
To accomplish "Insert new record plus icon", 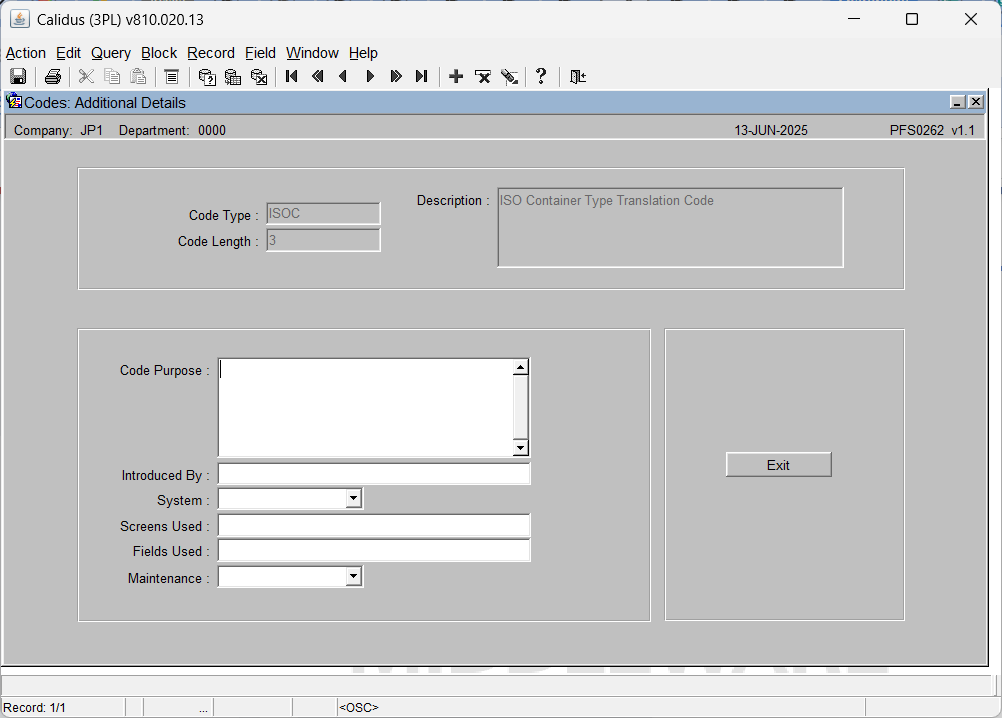I will tap(456, 77).
